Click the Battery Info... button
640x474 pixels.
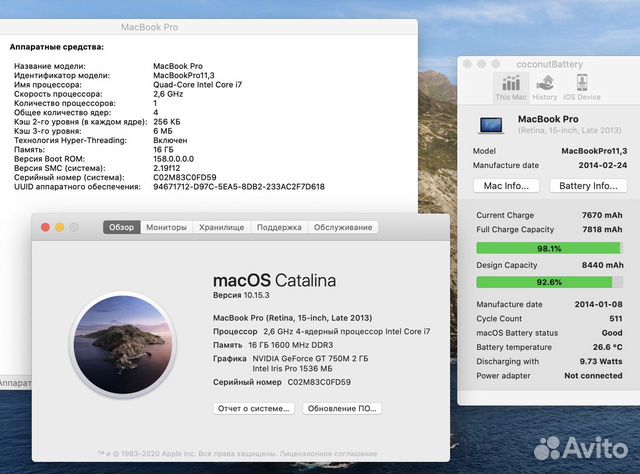(x=588, y=186)
